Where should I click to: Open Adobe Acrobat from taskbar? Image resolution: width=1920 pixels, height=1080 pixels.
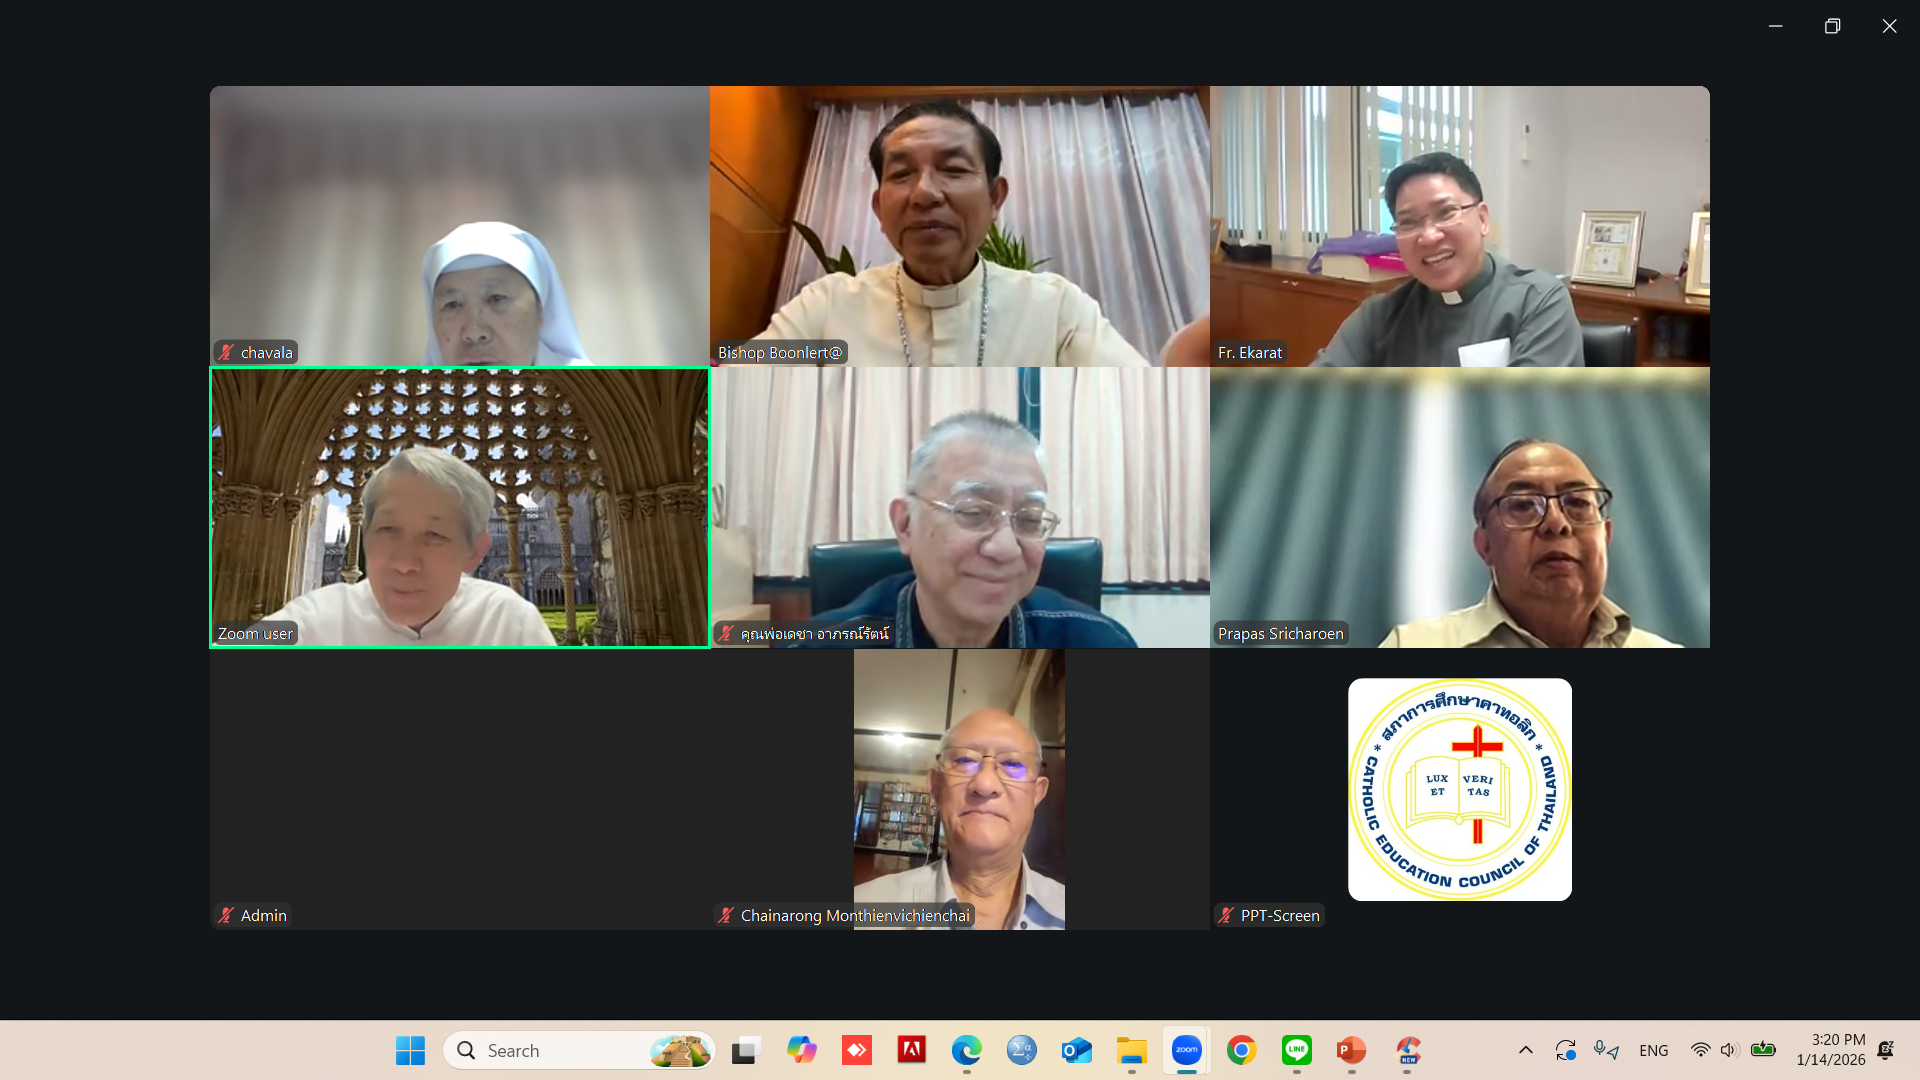coord(911,1050)
